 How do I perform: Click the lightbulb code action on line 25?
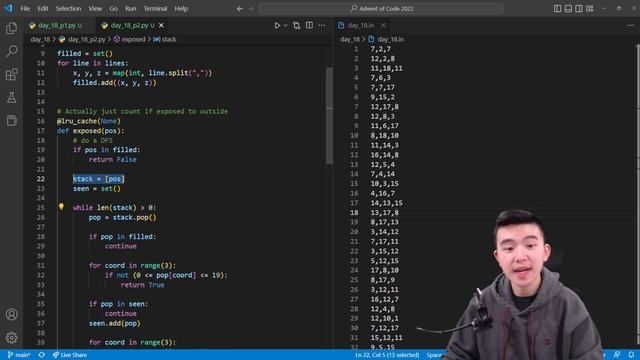61,207
